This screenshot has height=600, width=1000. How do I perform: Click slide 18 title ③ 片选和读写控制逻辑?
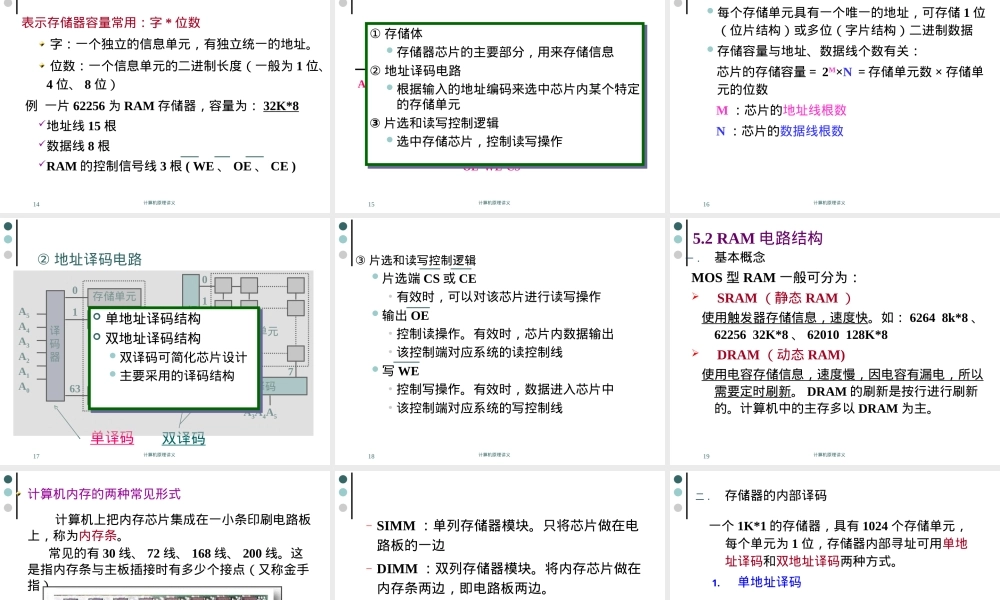(416, 260)
